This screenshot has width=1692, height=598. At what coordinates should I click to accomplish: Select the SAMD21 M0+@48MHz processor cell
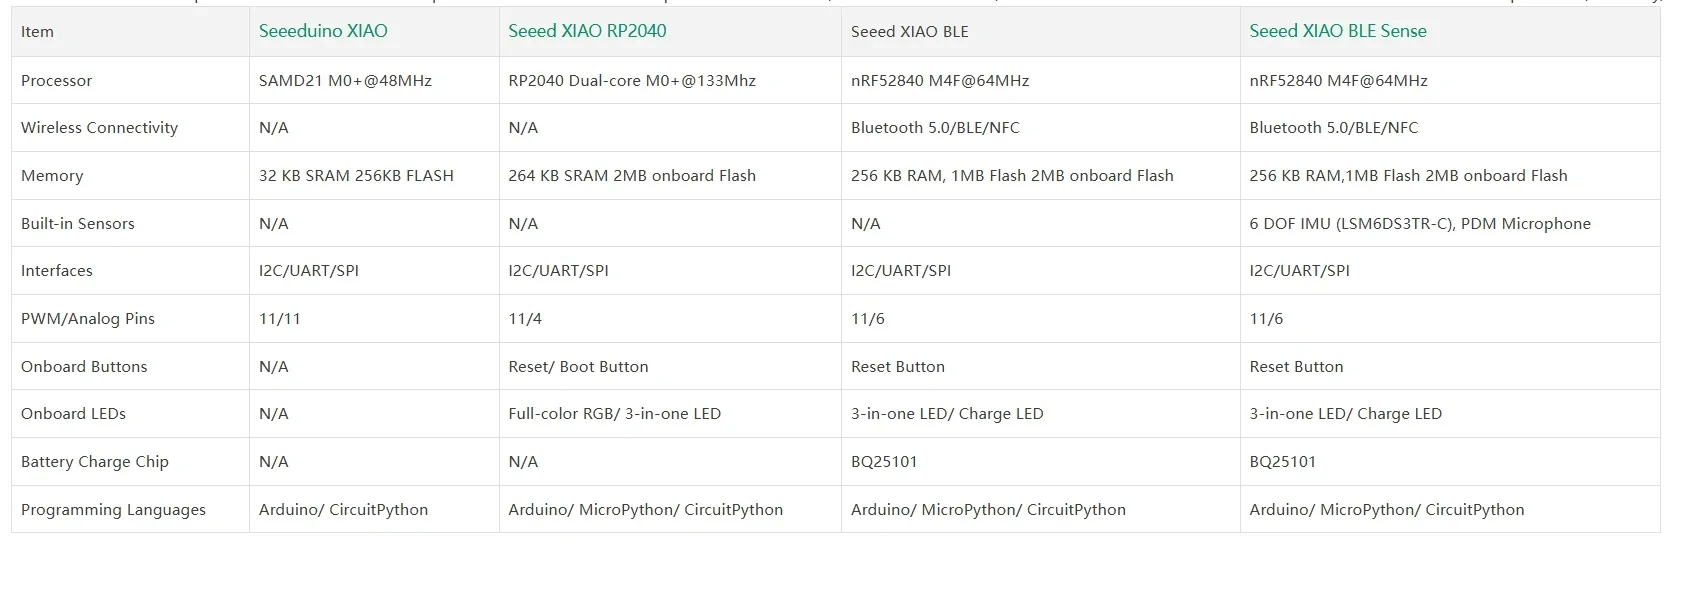click(x=345, y=81)
